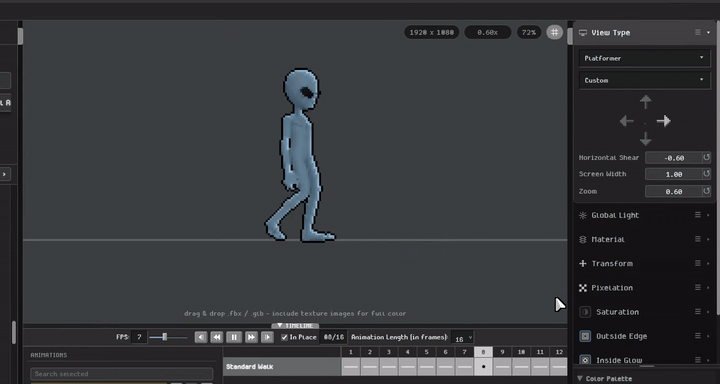Image resolution: width=720 pixels, height=384 pixels.
Task: Expand the left sidebar arrow button
Action: pyautogui.click(x=5, y=174)
